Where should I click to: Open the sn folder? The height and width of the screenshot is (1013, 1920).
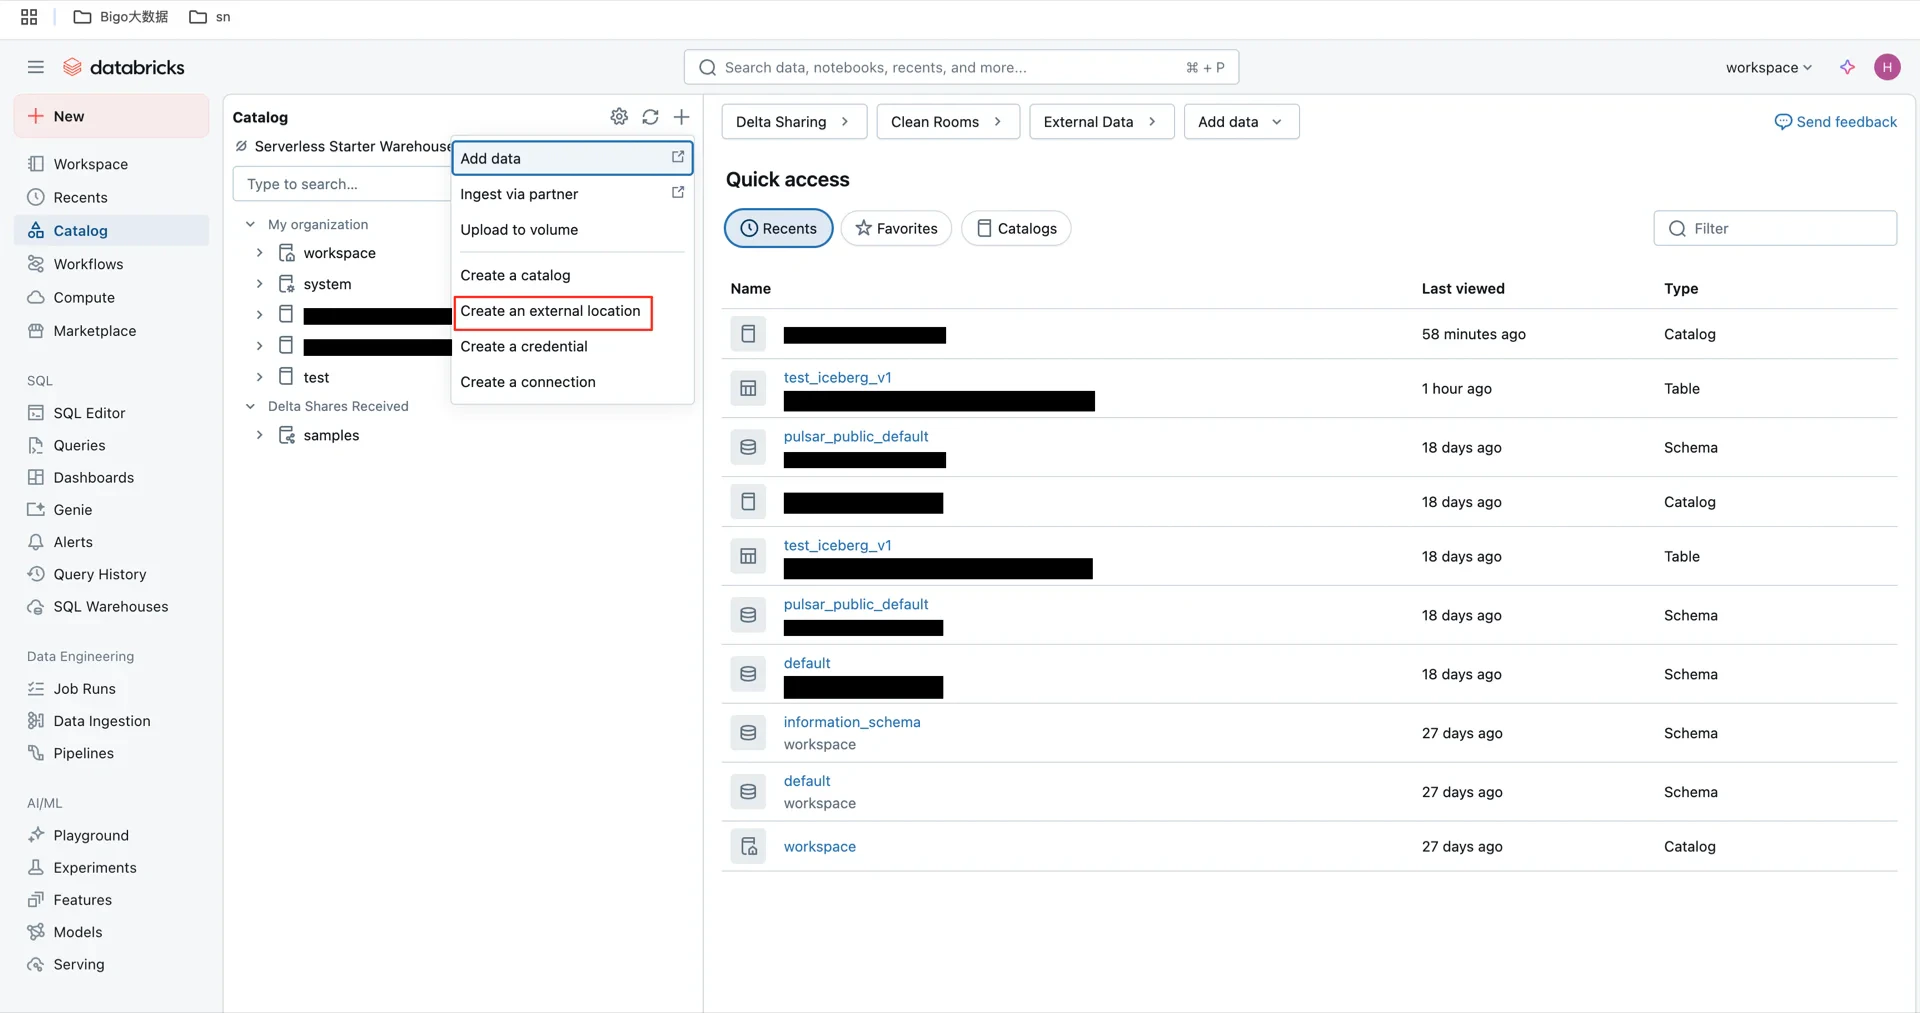coord(210,17)
